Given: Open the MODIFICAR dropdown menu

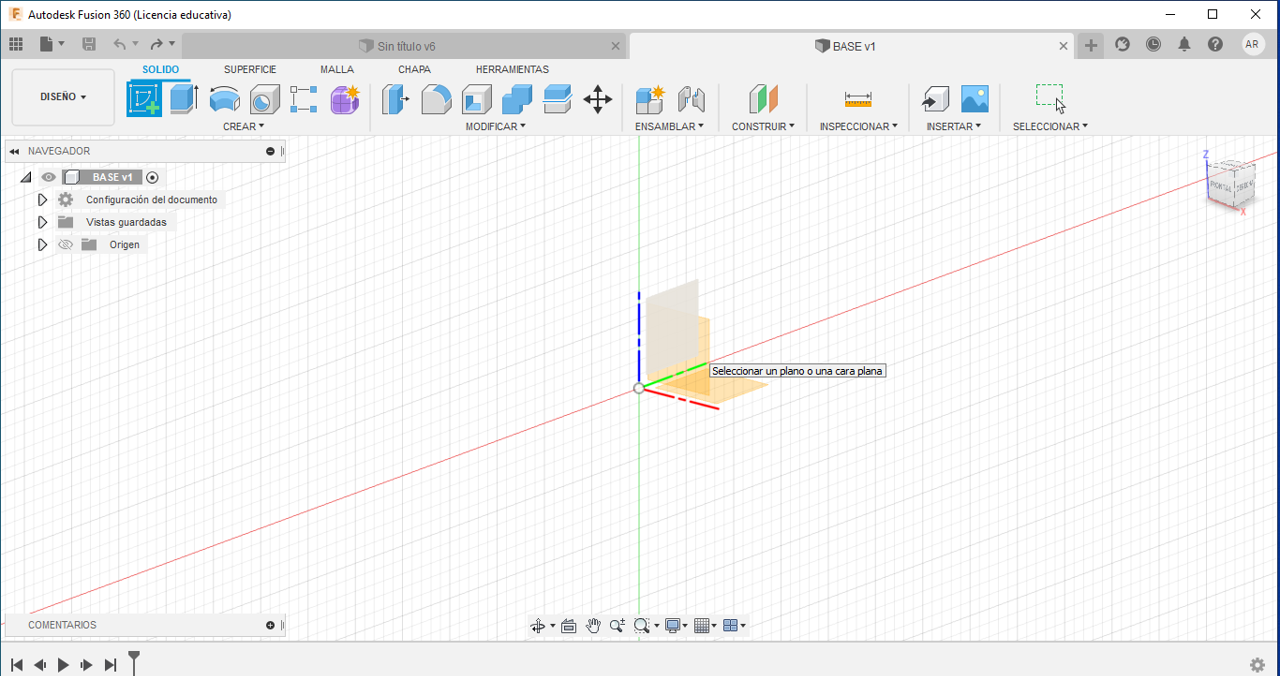Looking at the screenshot, I should (x=495, y=127).
